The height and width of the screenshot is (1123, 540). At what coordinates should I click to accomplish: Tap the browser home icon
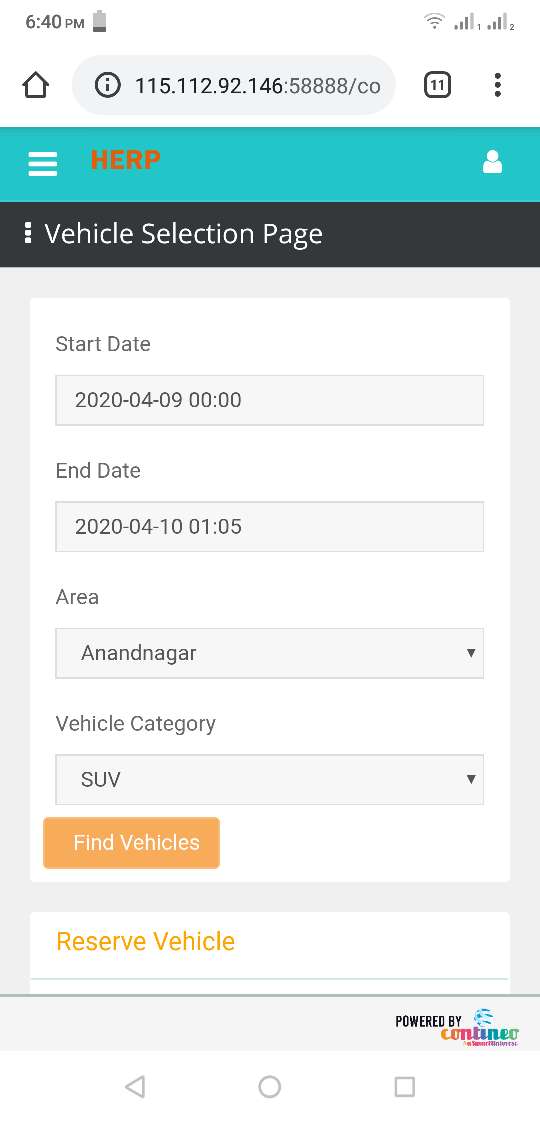pos(35,86)
